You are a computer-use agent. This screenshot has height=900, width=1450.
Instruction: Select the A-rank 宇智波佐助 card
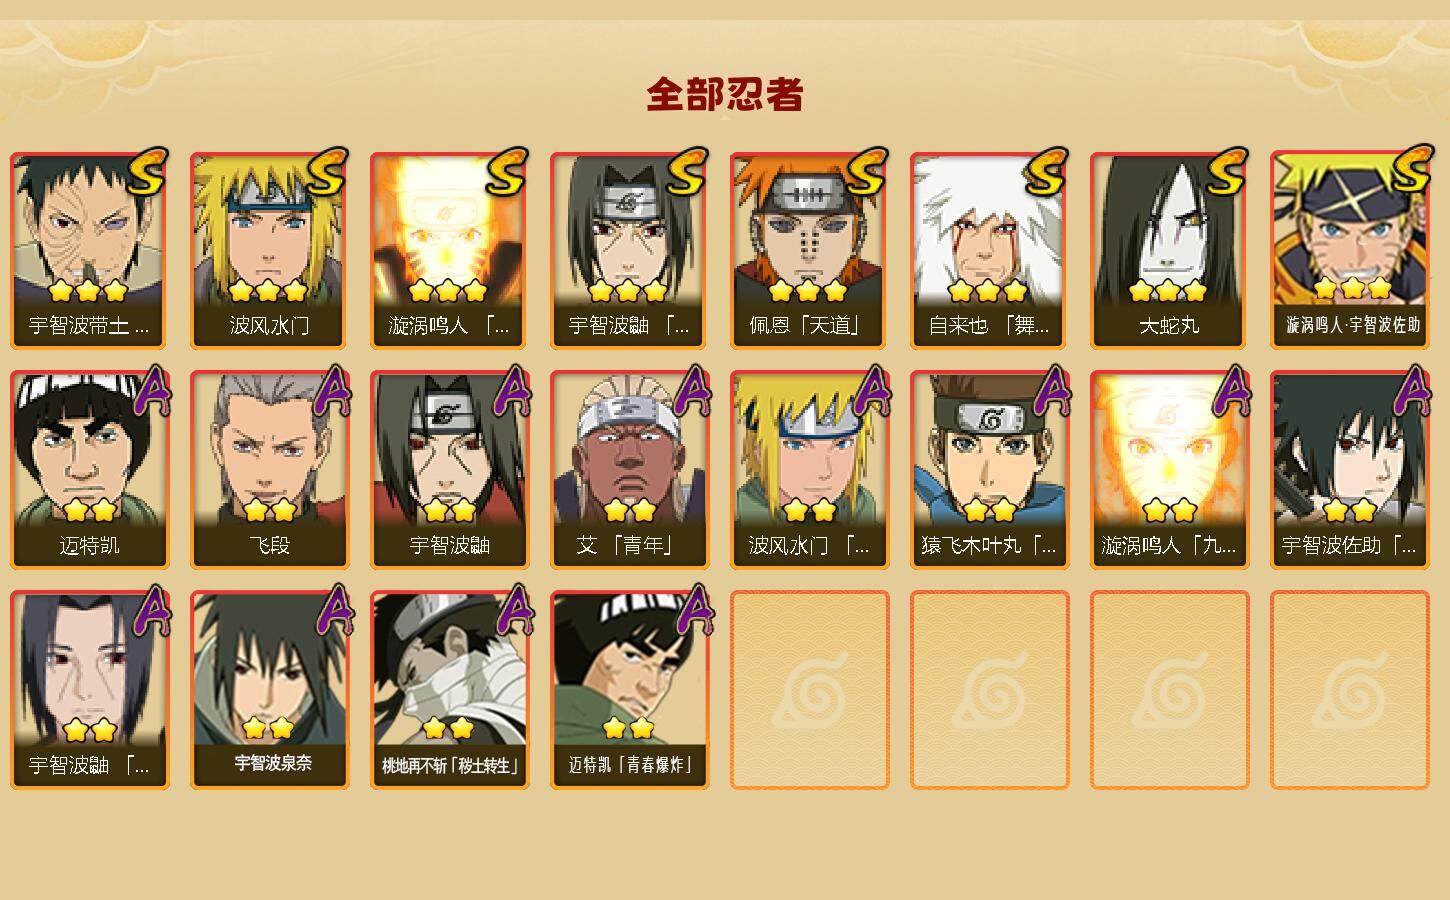[1349, 470]
